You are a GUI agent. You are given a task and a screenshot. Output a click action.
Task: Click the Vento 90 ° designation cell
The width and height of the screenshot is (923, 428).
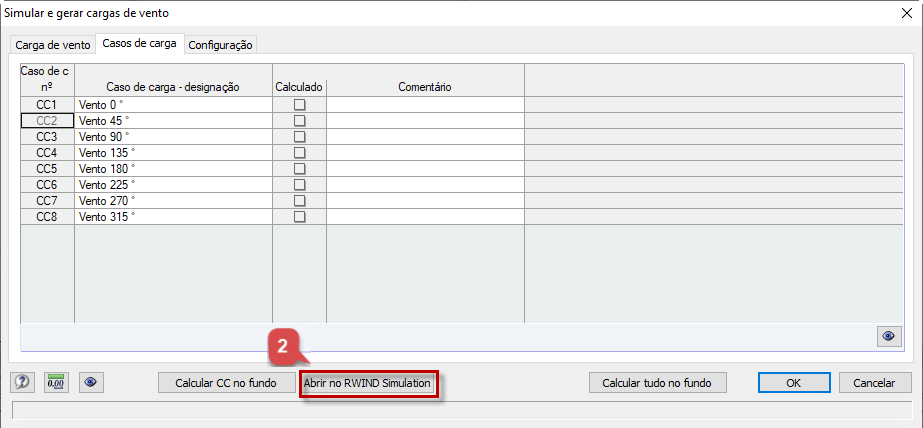[173, 137]
